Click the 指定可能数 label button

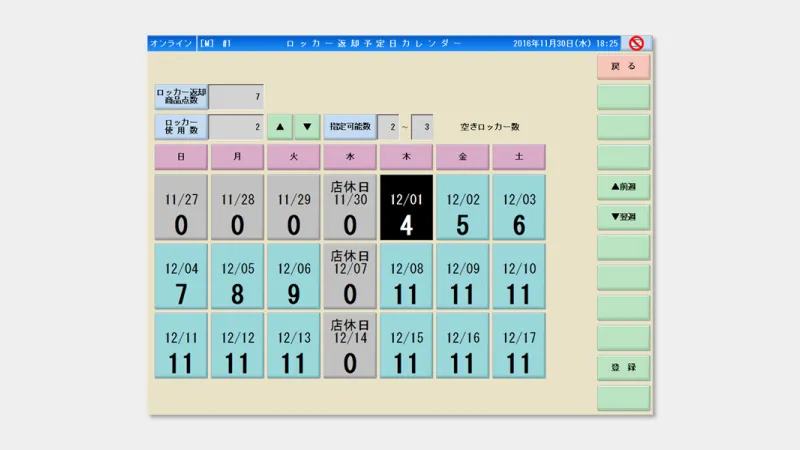349,127
